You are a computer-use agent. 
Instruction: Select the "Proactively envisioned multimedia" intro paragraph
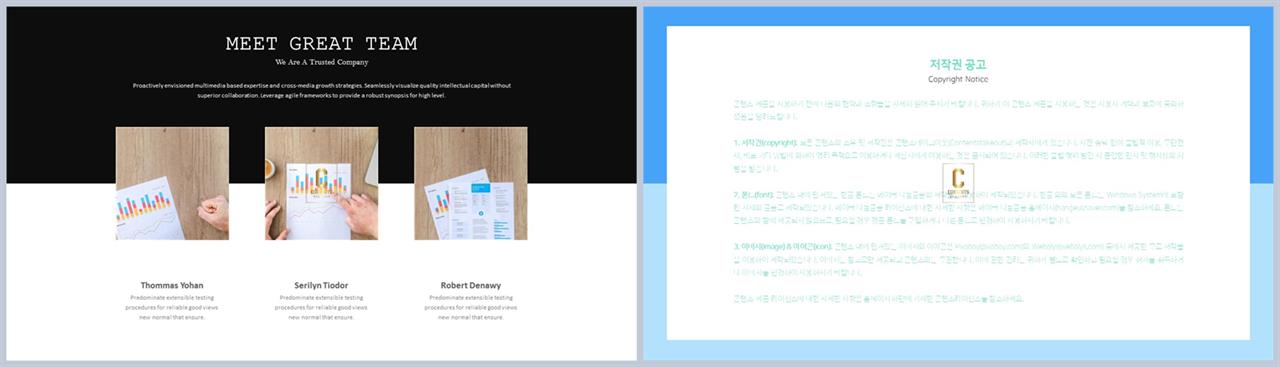(321, 90)
